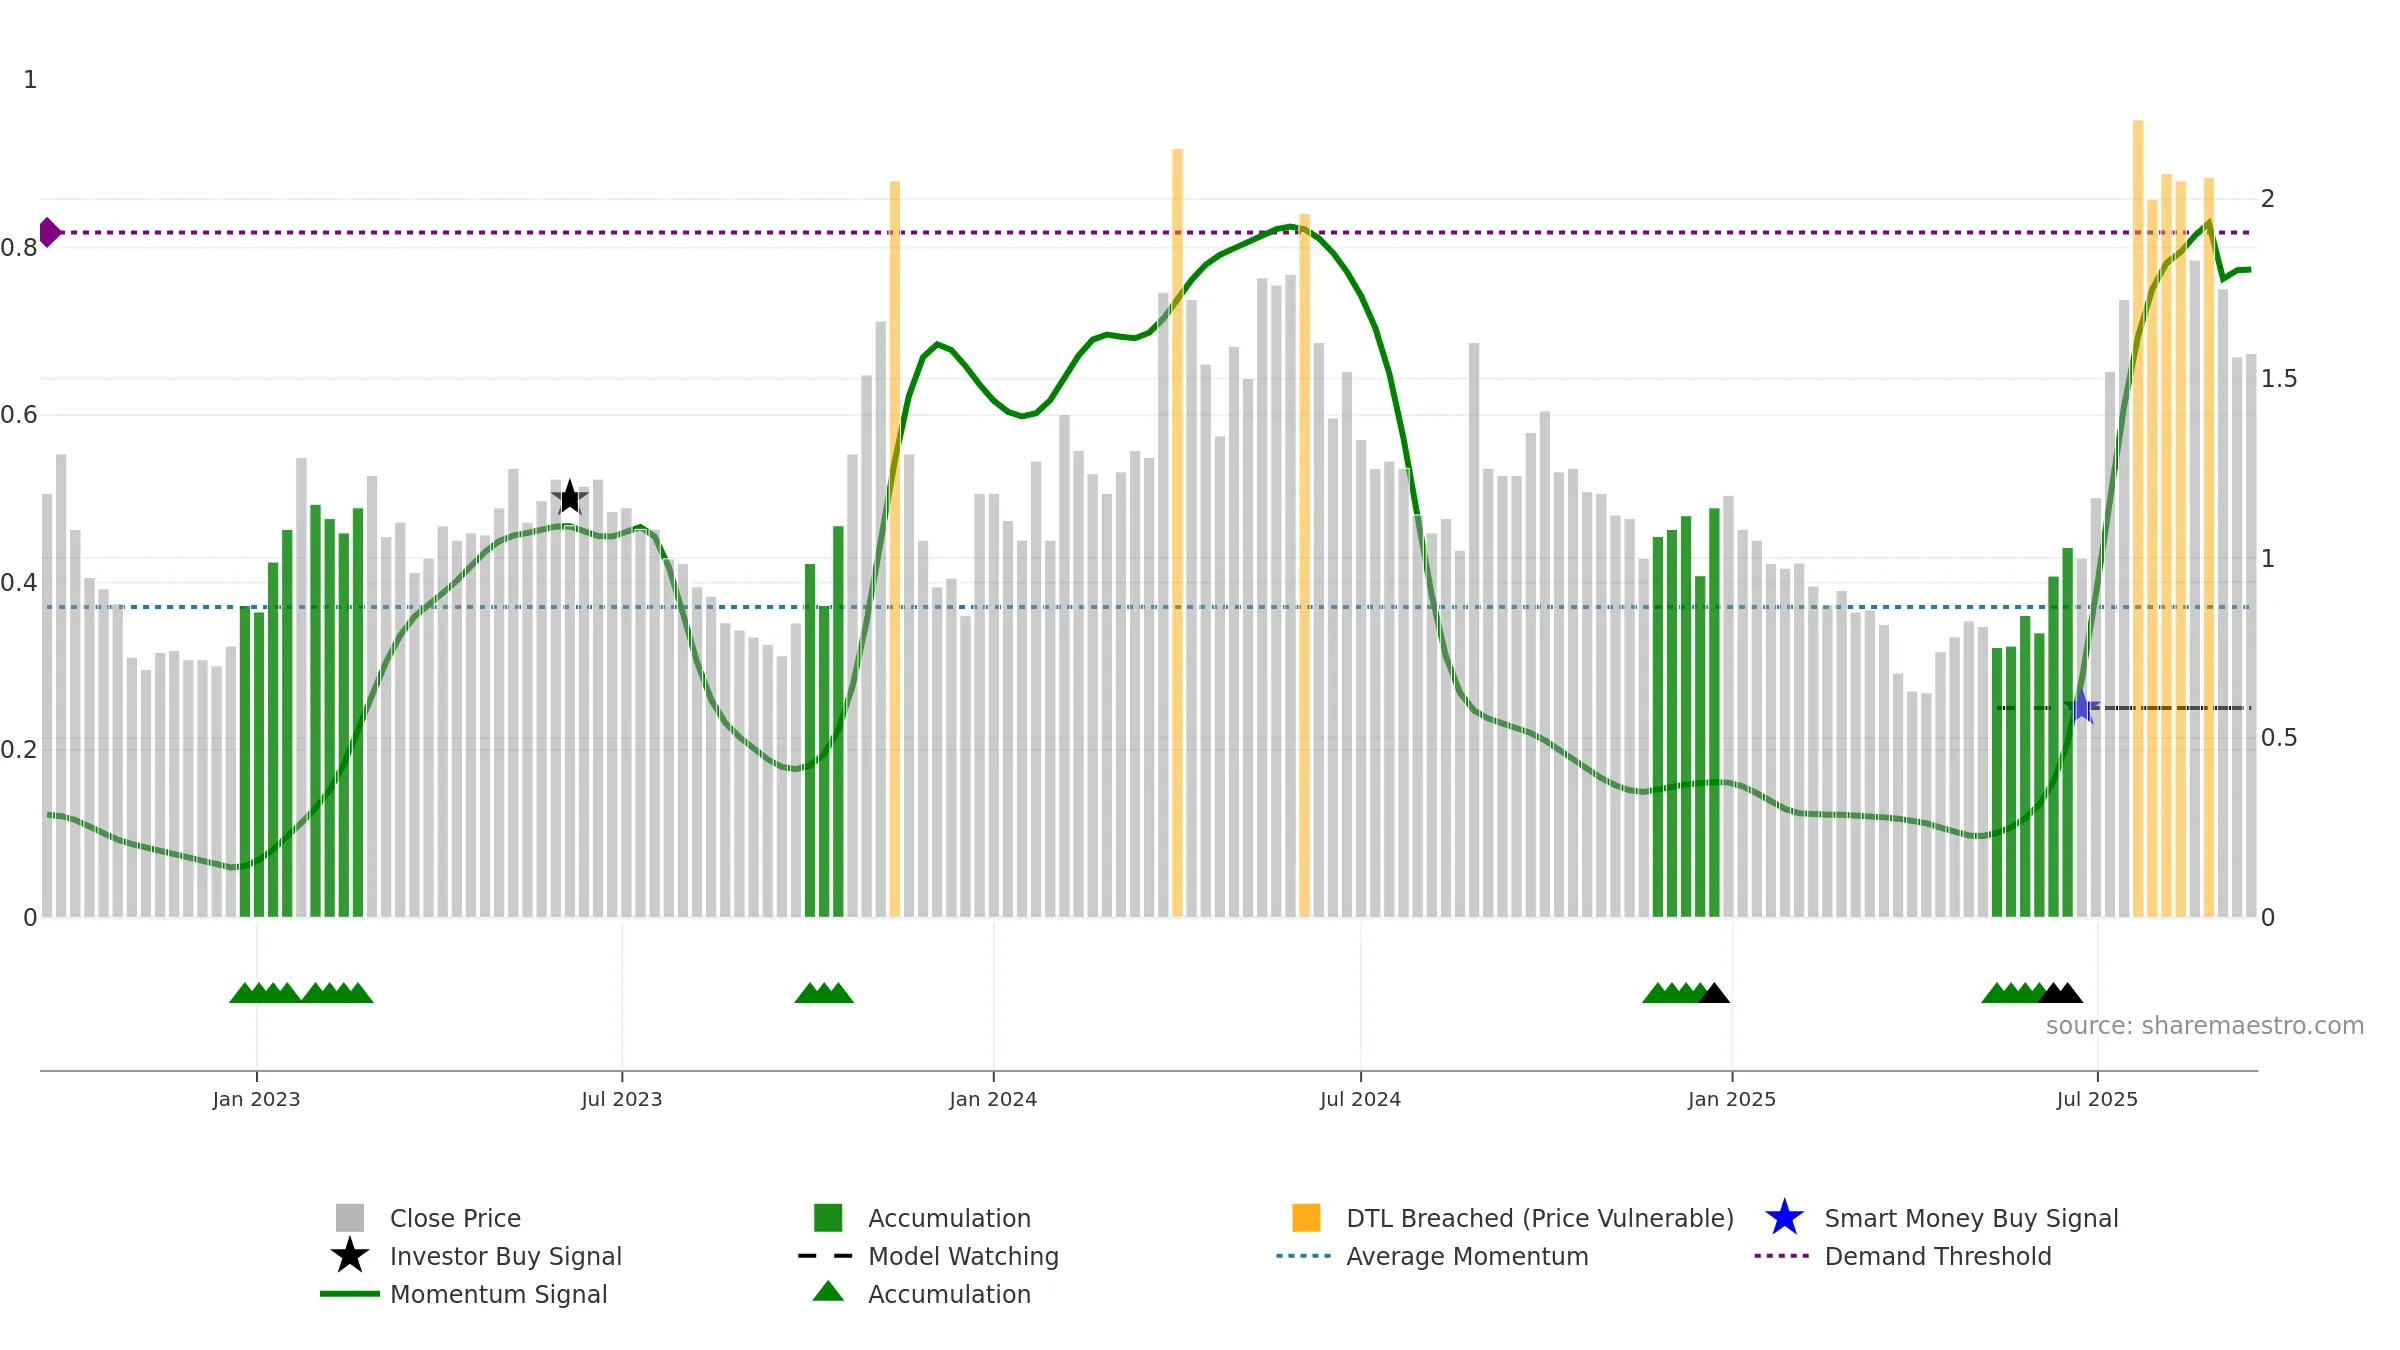
Task: Click the black Investor Buy Signal star on chart
Action: pos(570,497)
